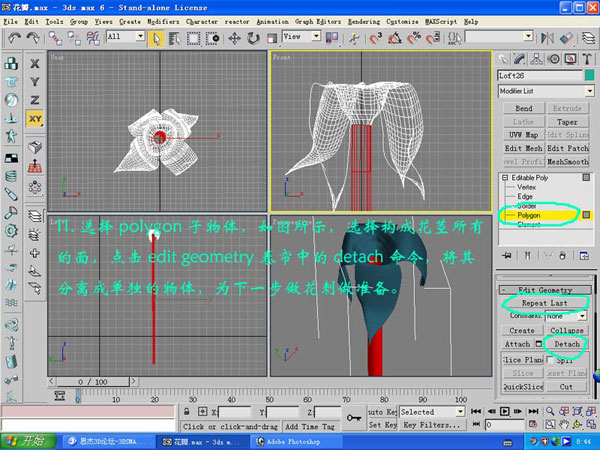This screenshot has width=600, height=450.
Task: Open the MAXScript menu
Action: coord(441,22)
